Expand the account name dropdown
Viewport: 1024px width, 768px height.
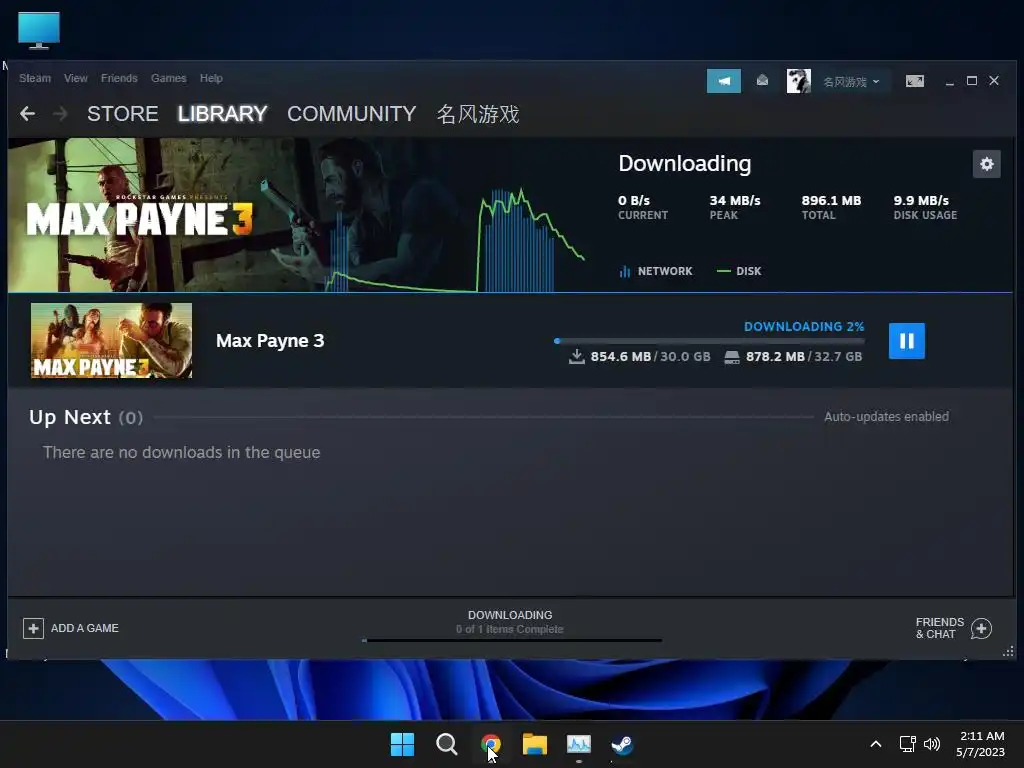[x=851, y=82]
